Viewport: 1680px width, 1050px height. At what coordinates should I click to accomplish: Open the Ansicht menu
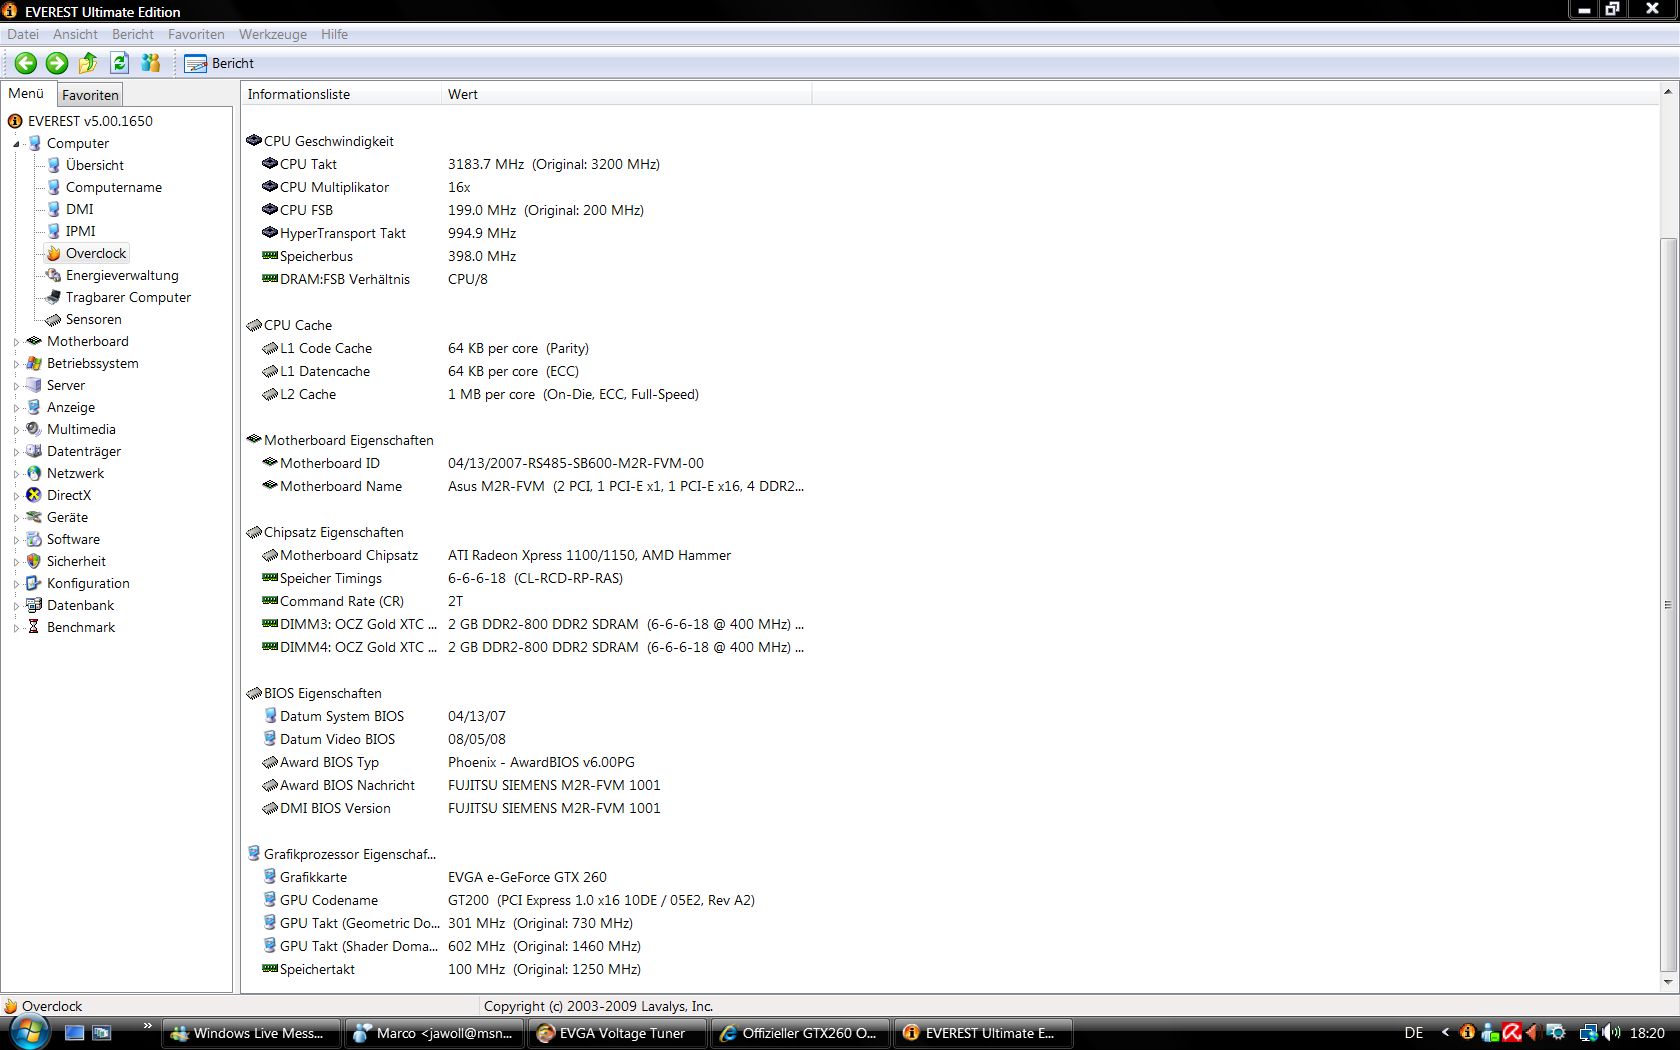[75, 34]
